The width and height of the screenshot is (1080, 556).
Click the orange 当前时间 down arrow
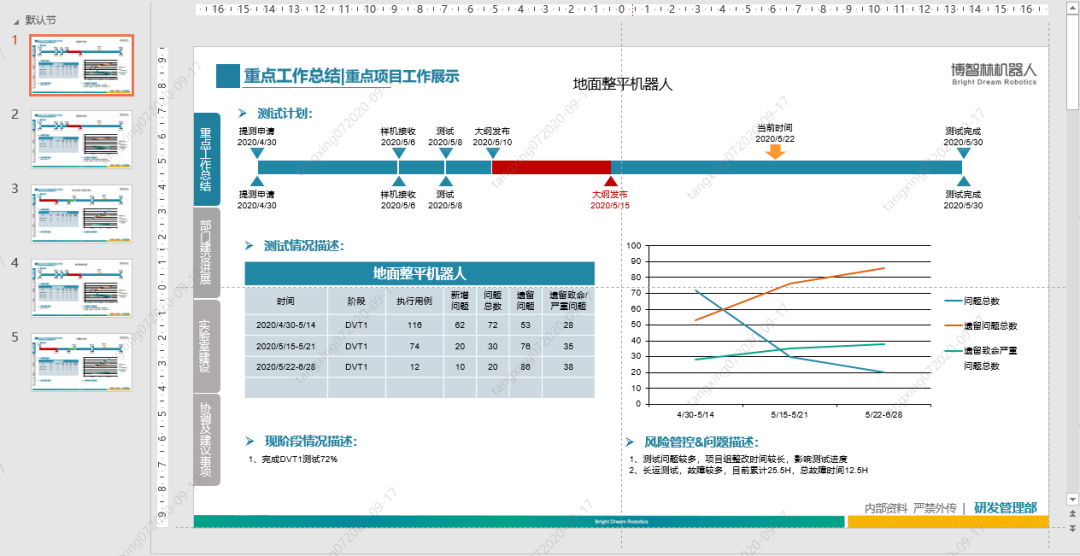(x=776, y=152)
